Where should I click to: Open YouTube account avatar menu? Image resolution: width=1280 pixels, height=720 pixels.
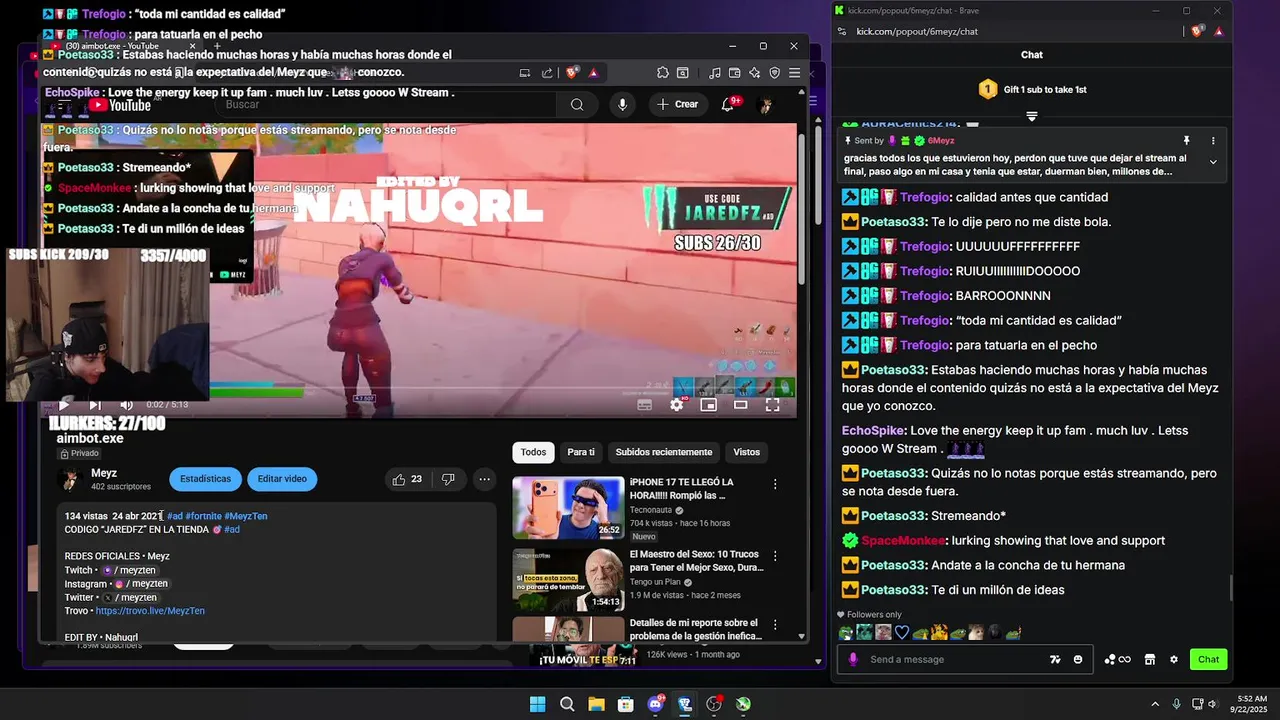click(x=765, y=105)
